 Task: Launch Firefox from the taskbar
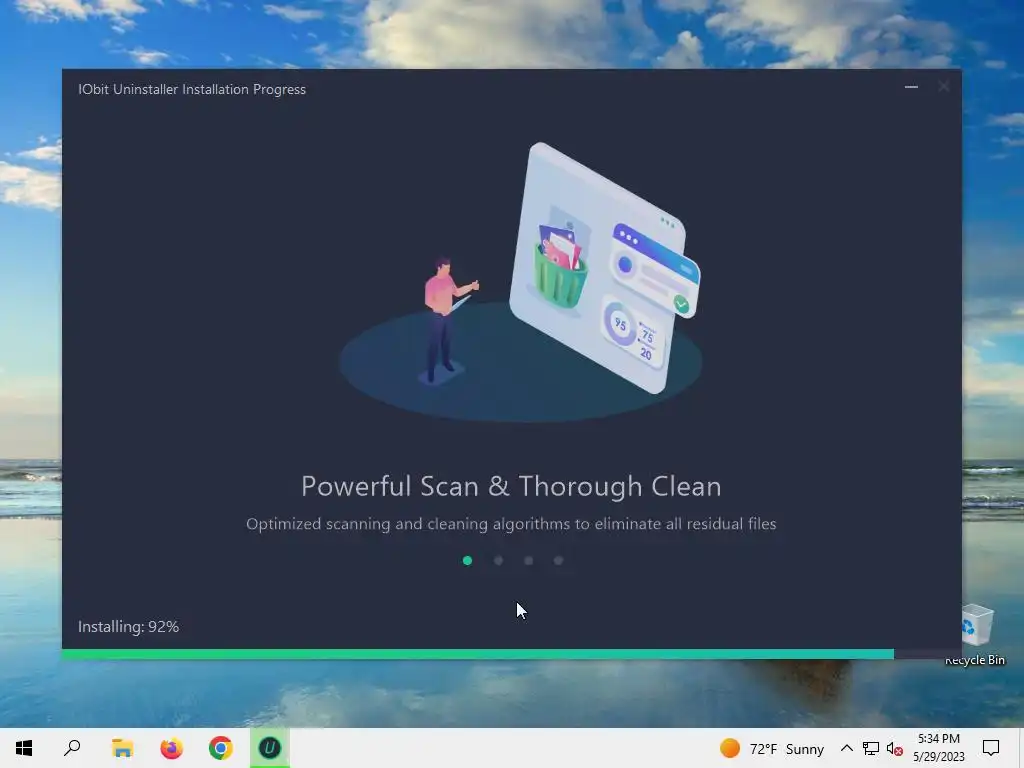[x=172, y=748]
